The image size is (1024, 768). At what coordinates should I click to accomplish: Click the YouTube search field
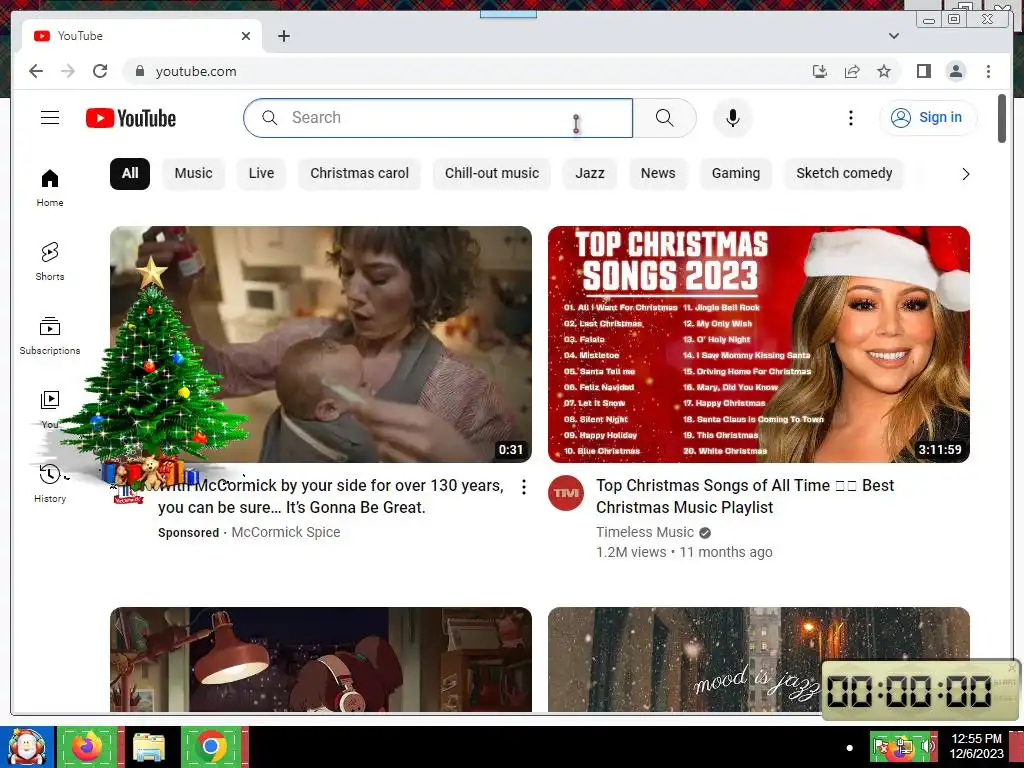pos(438,118)
